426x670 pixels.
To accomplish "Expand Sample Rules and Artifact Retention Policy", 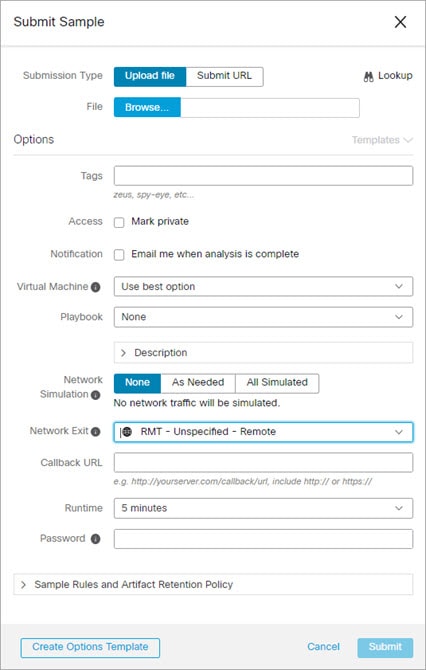I will pos(213,584).
